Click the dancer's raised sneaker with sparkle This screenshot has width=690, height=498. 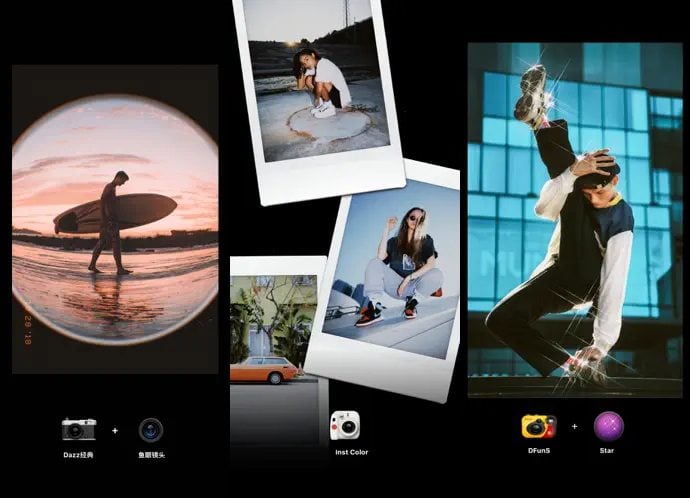[534, 92]
